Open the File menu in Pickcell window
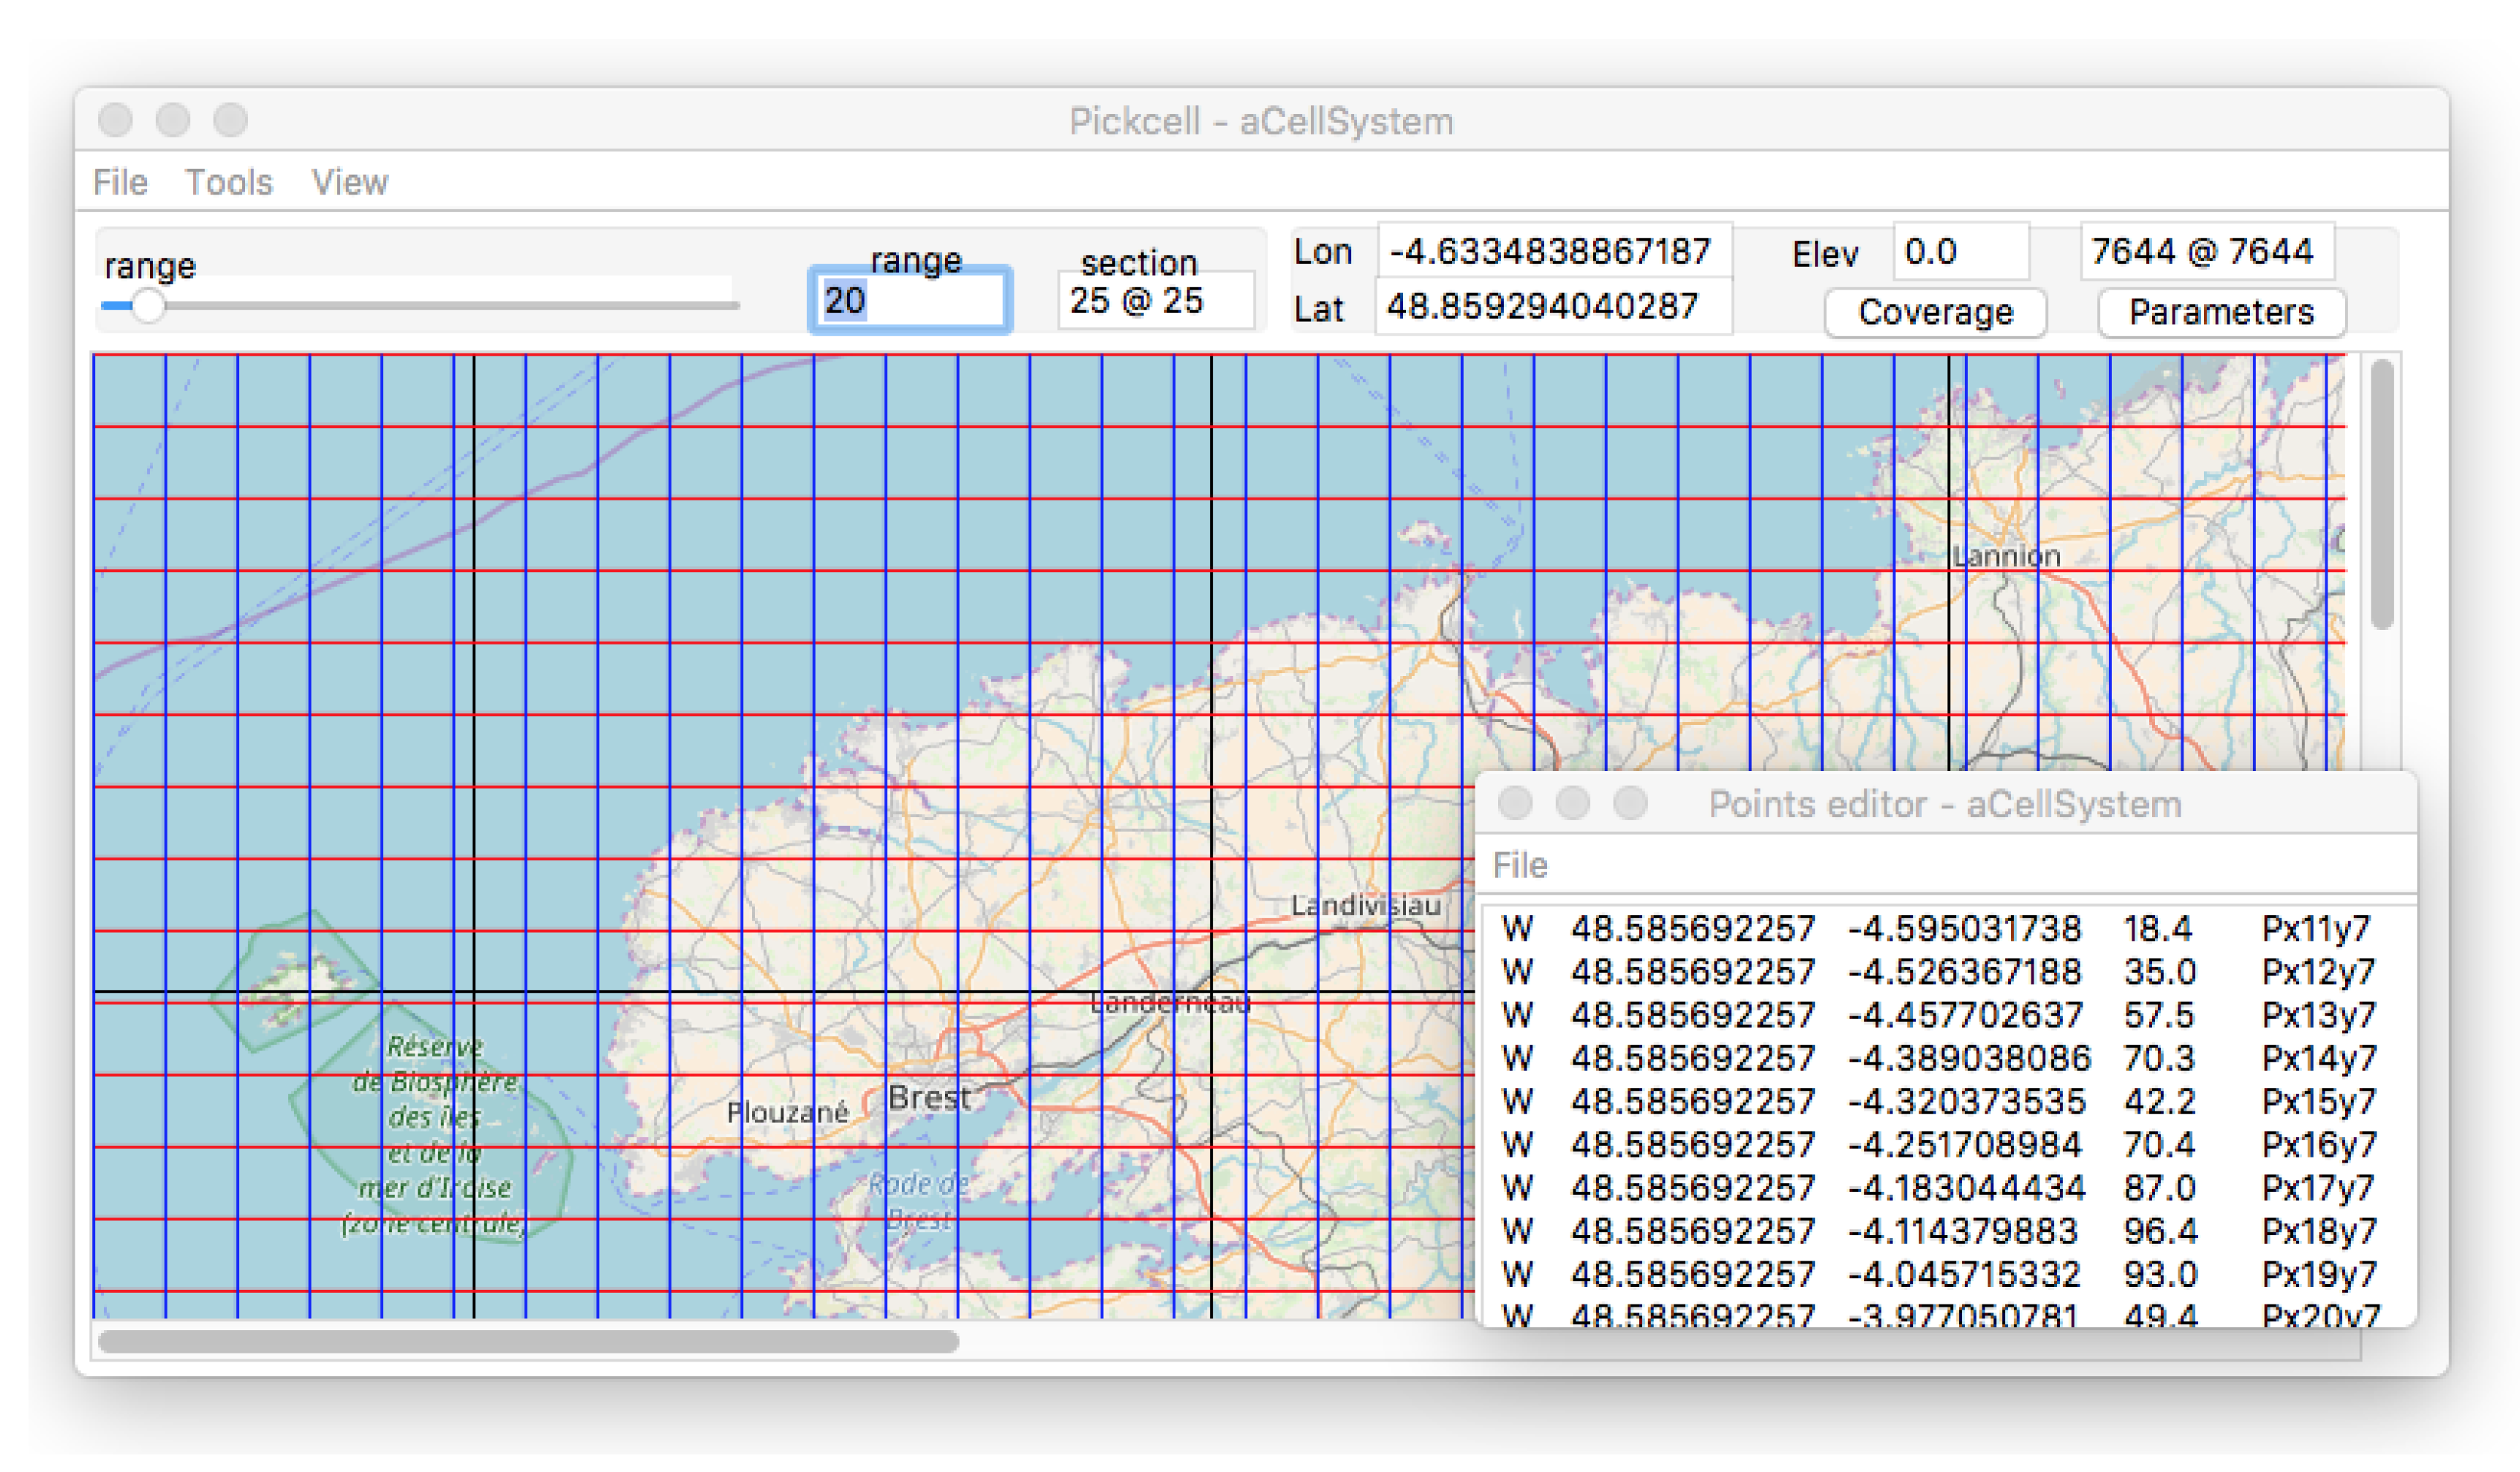This screenshot has height=1472, width=2520. (x=120, y=182)
